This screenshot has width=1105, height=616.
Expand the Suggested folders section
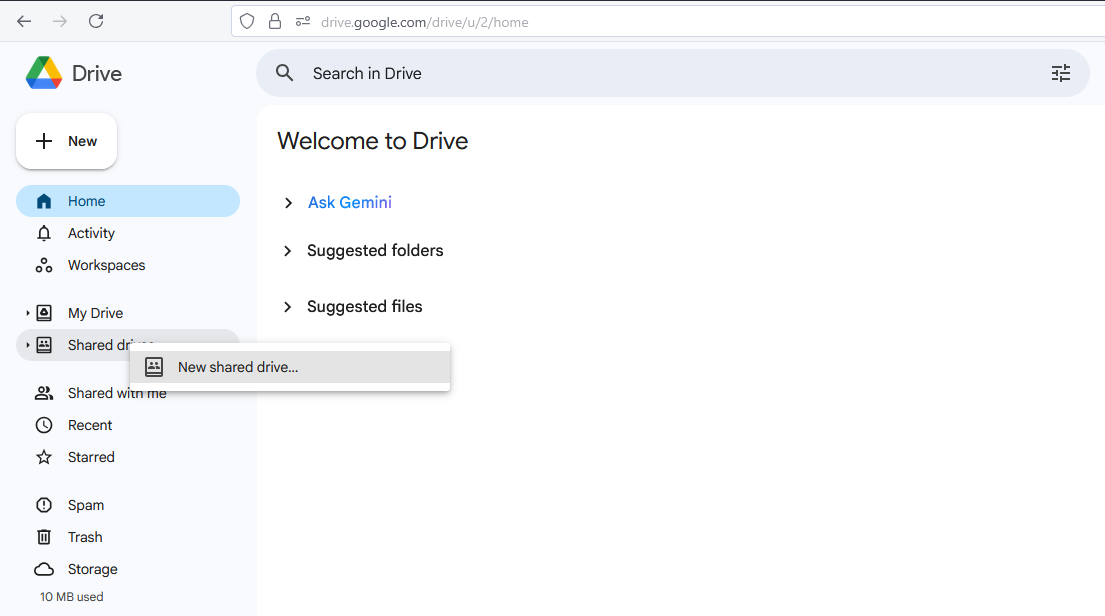coord(287,251)
